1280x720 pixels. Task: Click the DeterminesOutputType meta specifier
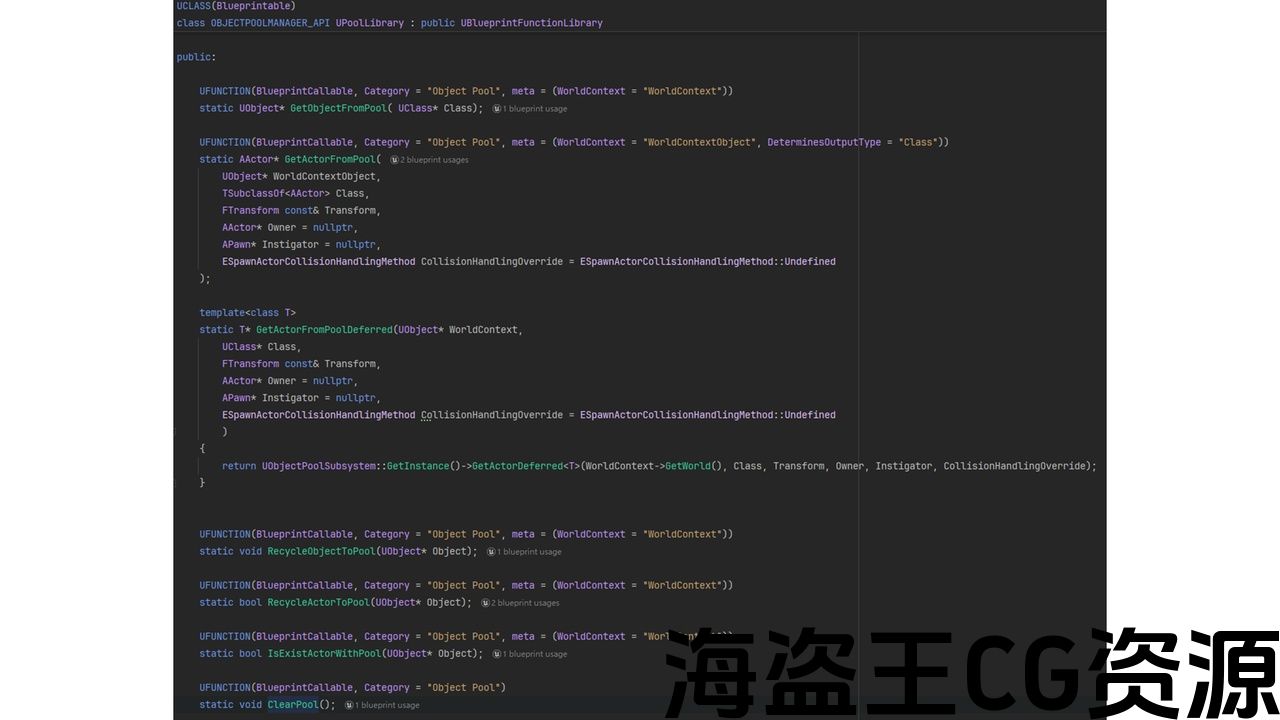(824, 143)
